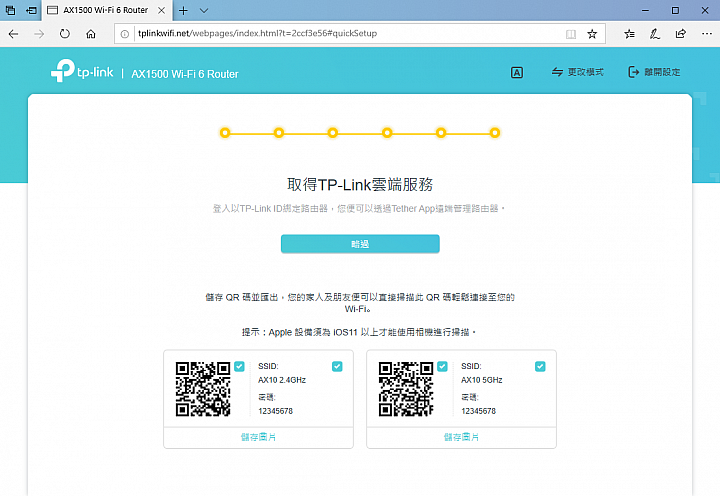Click set these tabs aside icon

click(x=31, y=10)
